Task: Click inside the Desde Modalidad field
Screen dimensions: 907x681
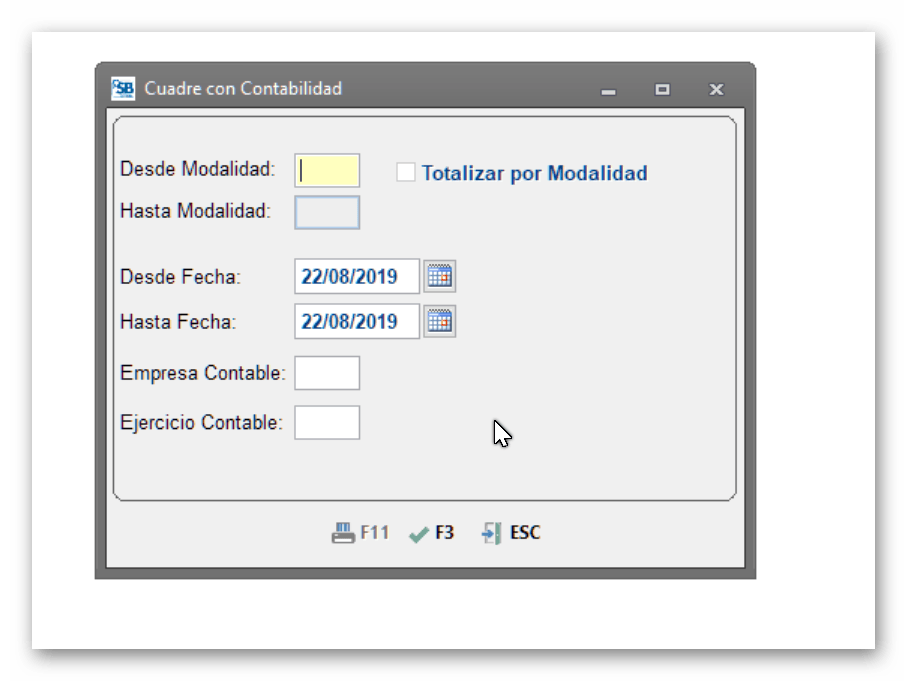Action: pyautogui.click(x=325, y=171)
